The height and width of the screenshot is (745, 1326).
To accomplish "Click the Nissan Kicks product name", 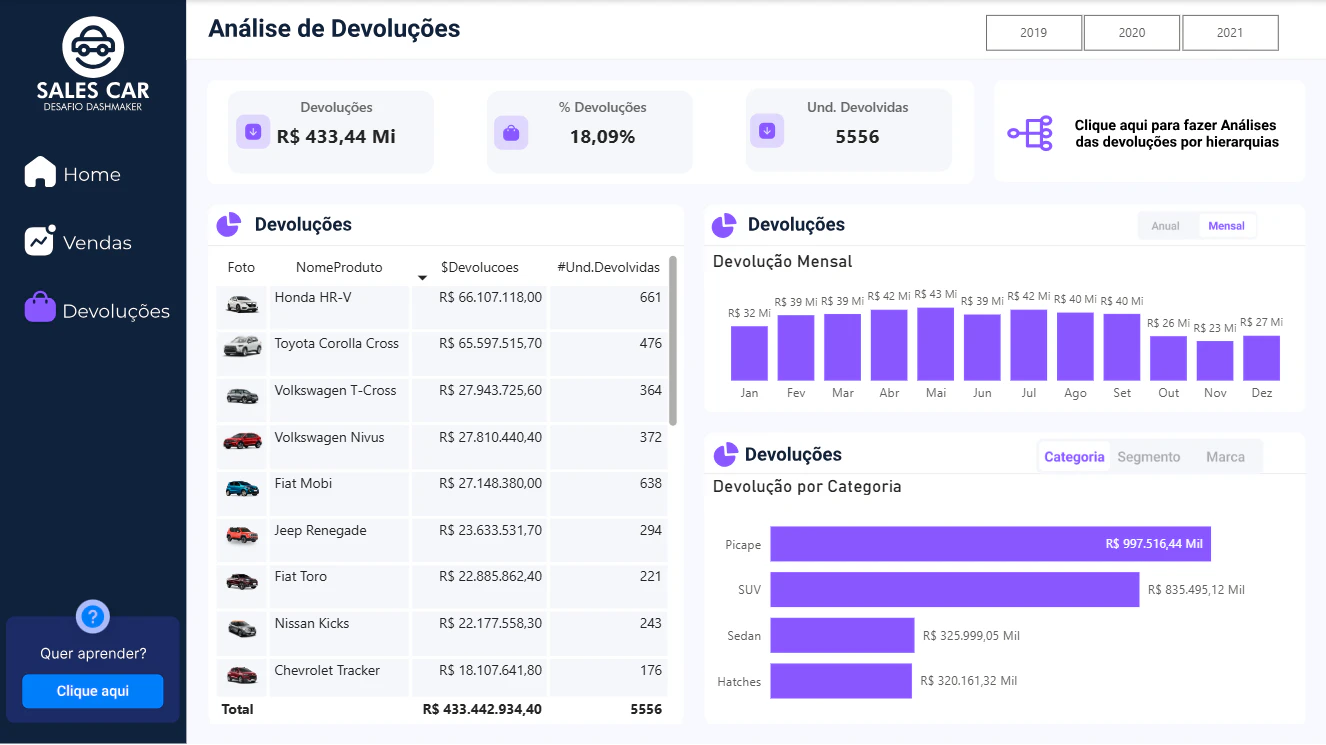I will (x=312, y=623).
